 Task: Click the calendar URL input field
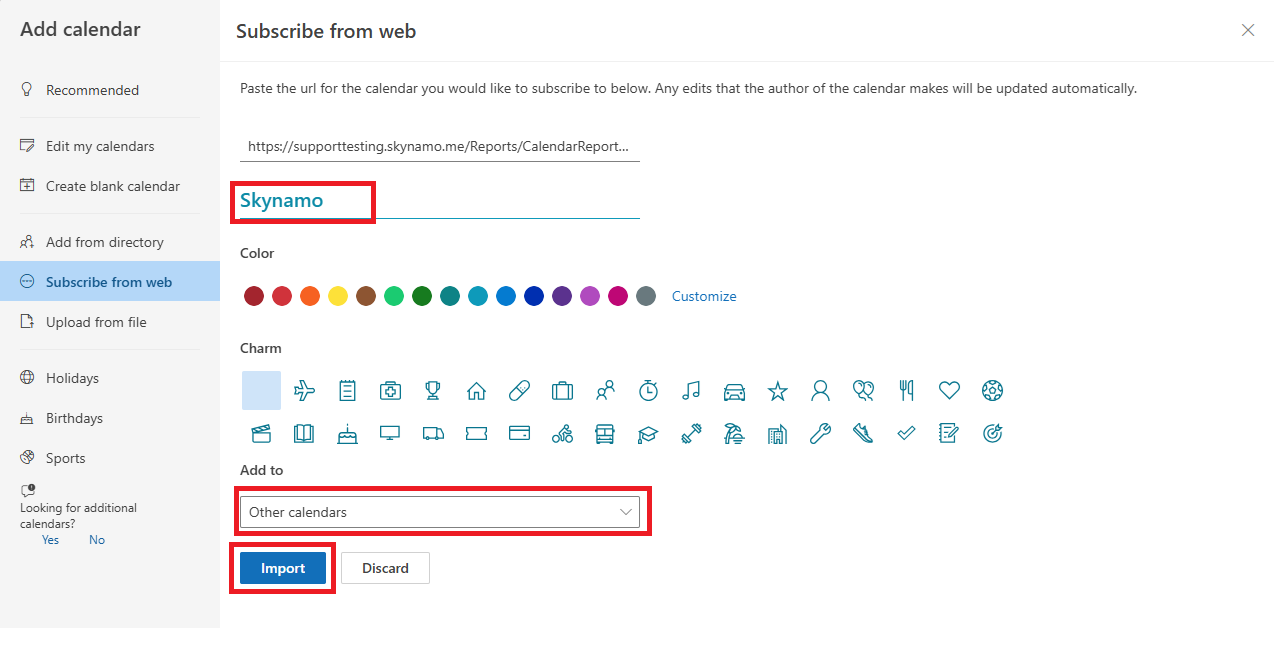[440, 146]
